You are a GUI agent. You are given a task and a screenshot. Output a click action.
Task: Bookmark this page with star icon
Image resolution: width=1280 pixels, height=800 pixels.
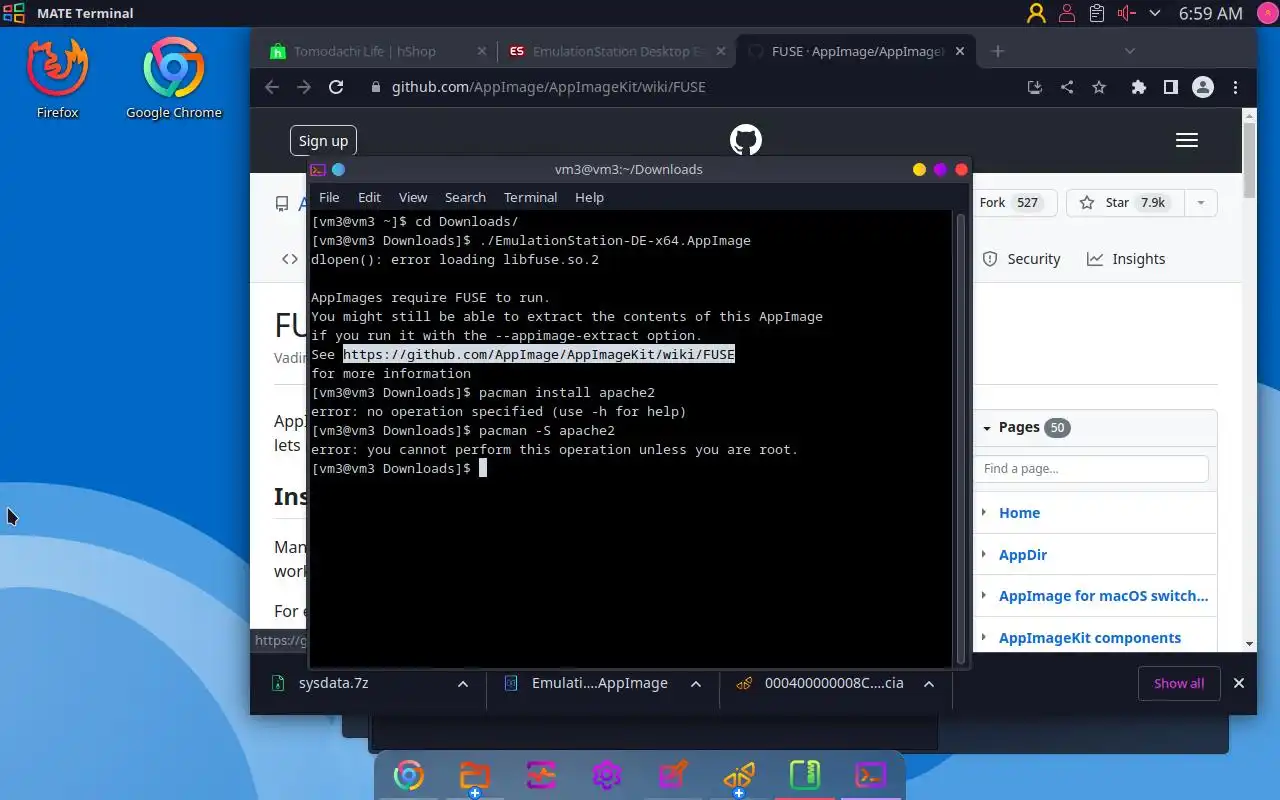[1099, 87]
